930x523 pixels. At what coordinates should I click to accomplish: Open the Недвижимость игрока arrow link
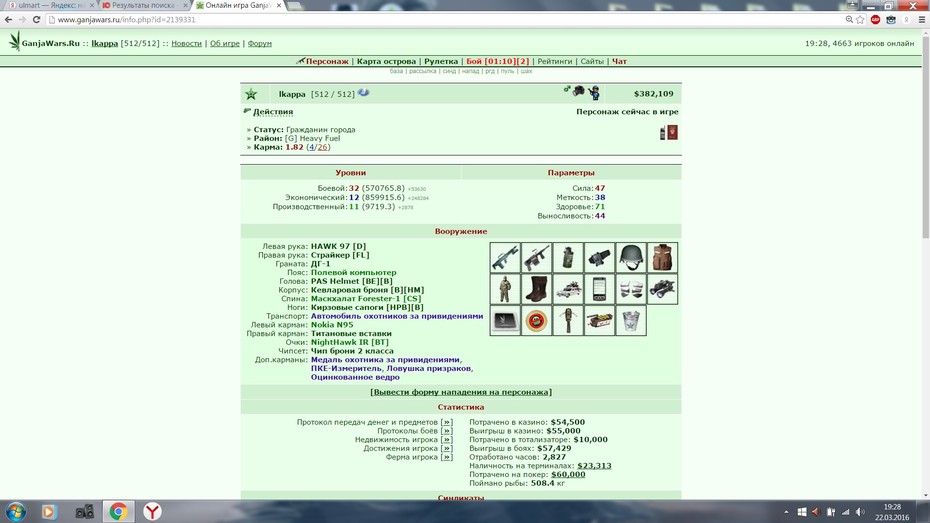447,439
